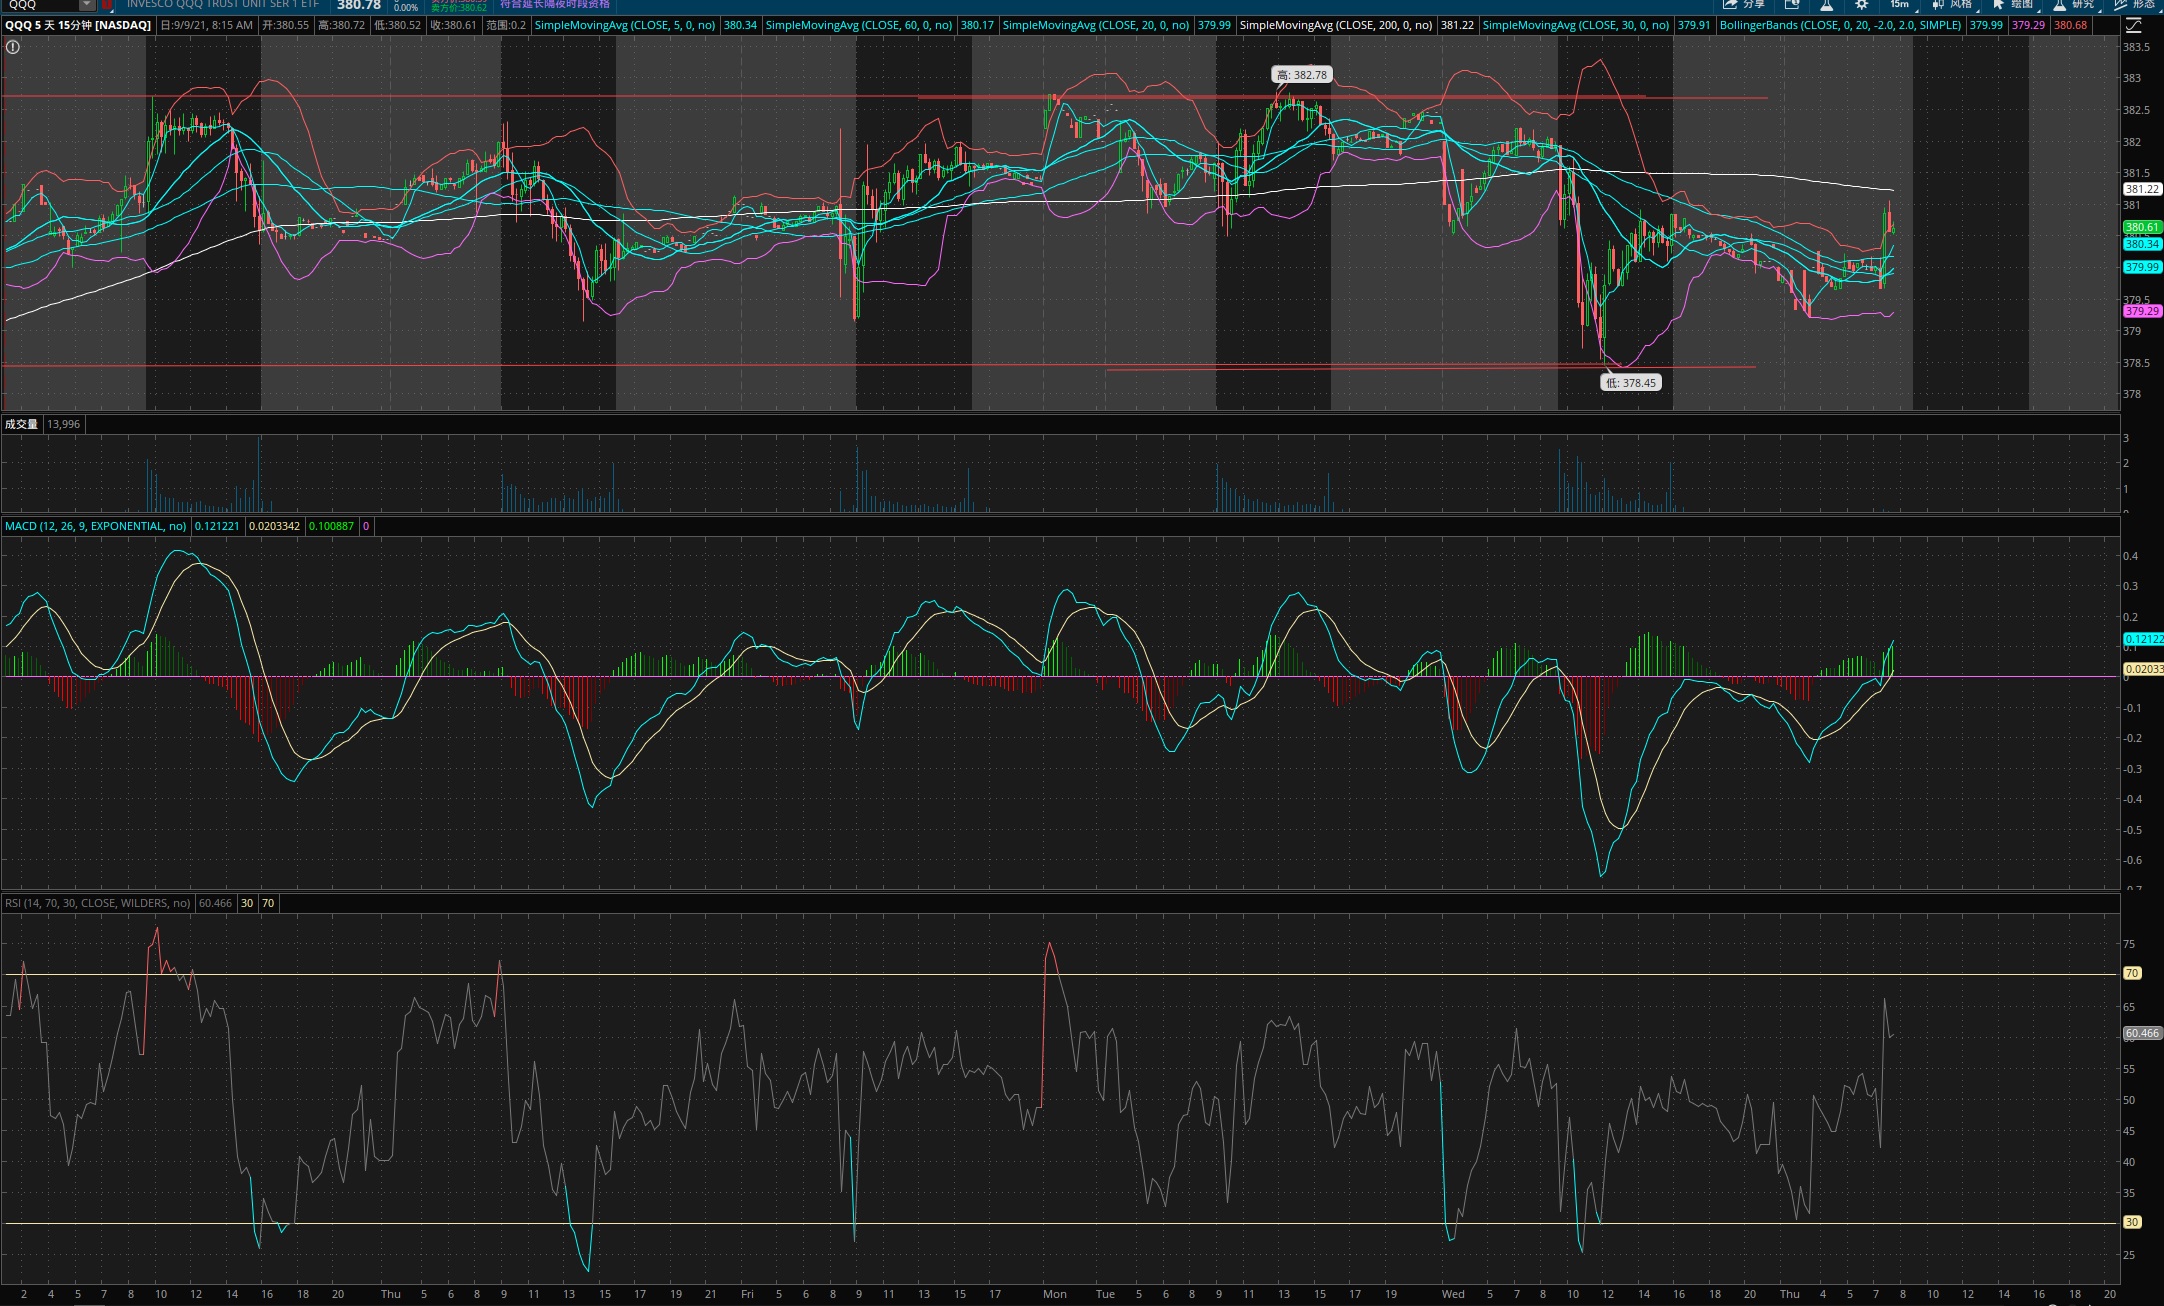Select the BollingerBands study label
Image resolution: width=2164 pixels, height=1306 pixels.
[x=1841, y=25]
